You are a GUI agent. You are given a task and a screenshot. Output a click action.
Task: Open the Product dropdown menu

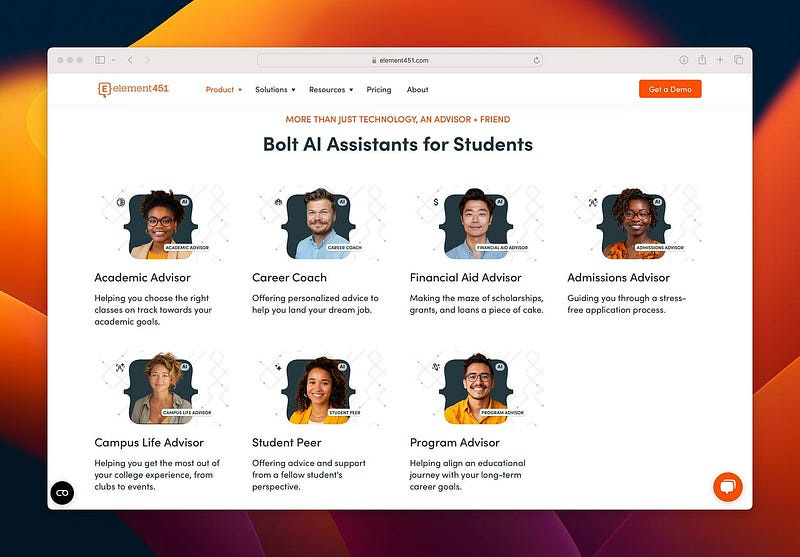pos(223,90)
